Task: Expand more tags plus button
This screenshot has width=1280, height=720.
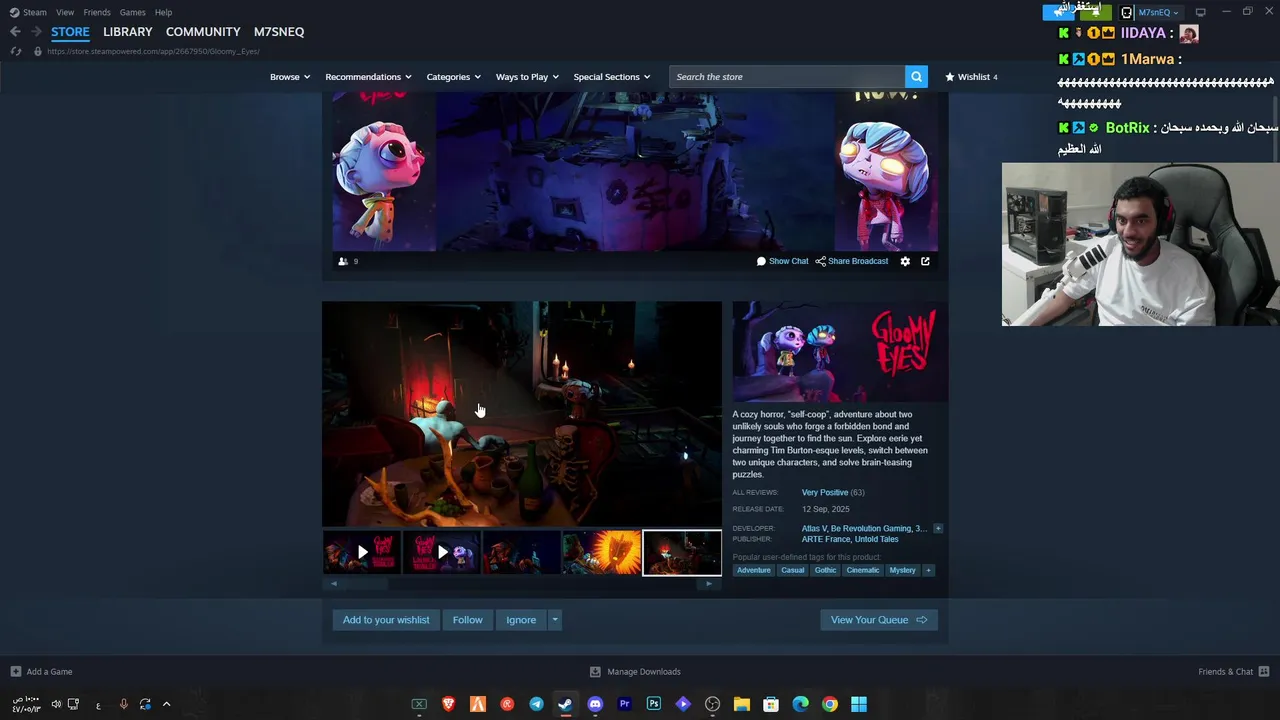Action: pyautogui.click(x=928, y=570)
